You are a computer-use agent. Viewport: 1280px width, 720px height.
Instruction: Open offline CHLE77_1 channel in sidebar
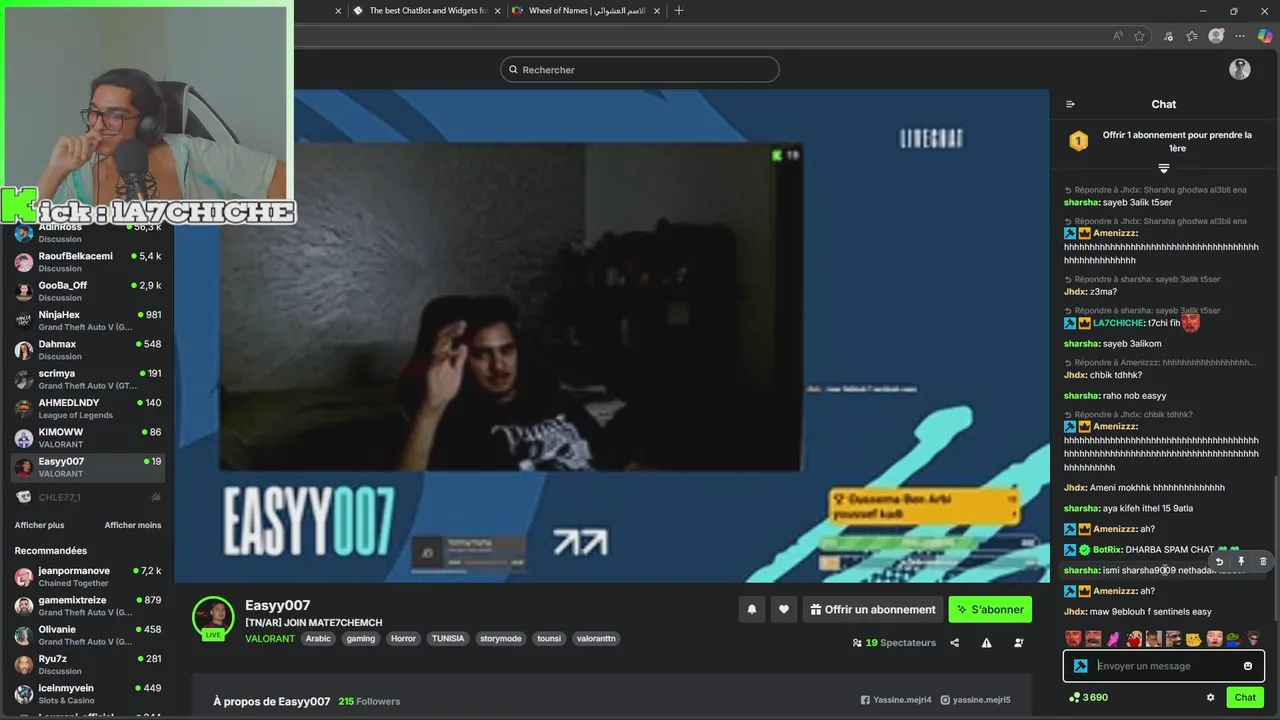pos(88,497)
